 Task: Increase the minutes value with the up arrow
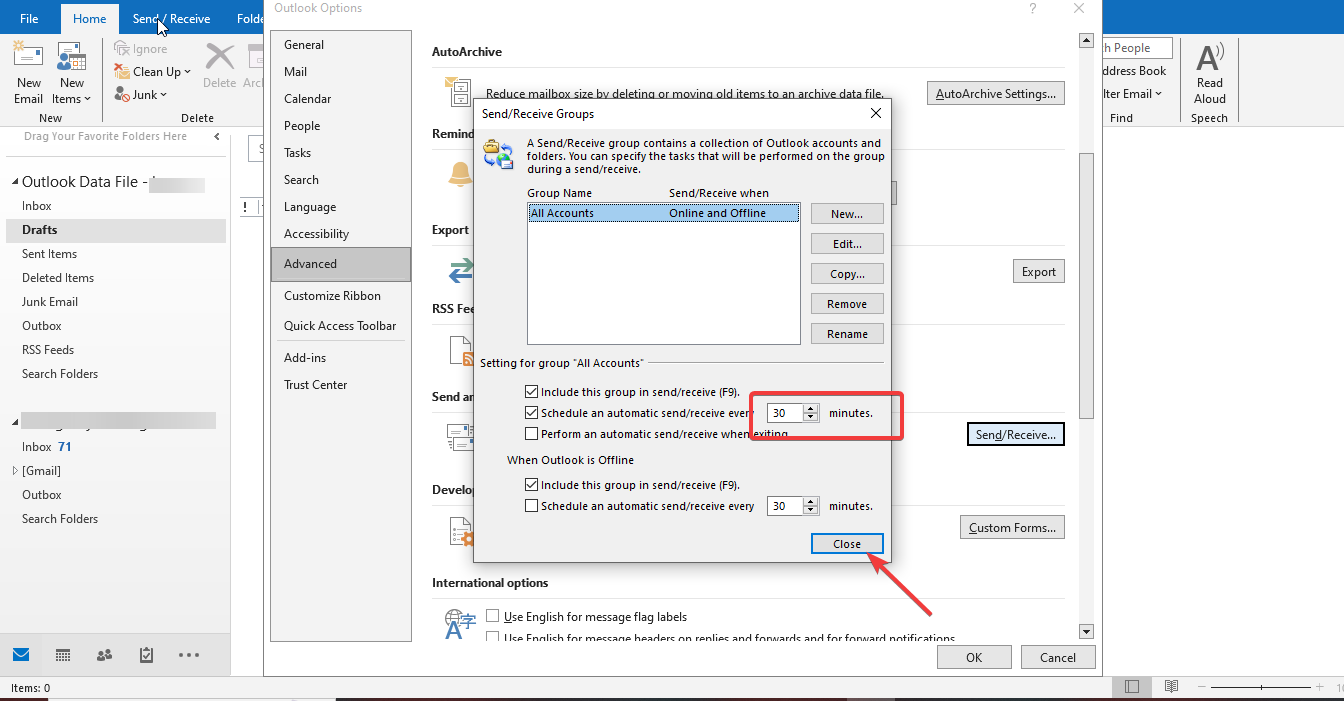(x=810, y=408)
